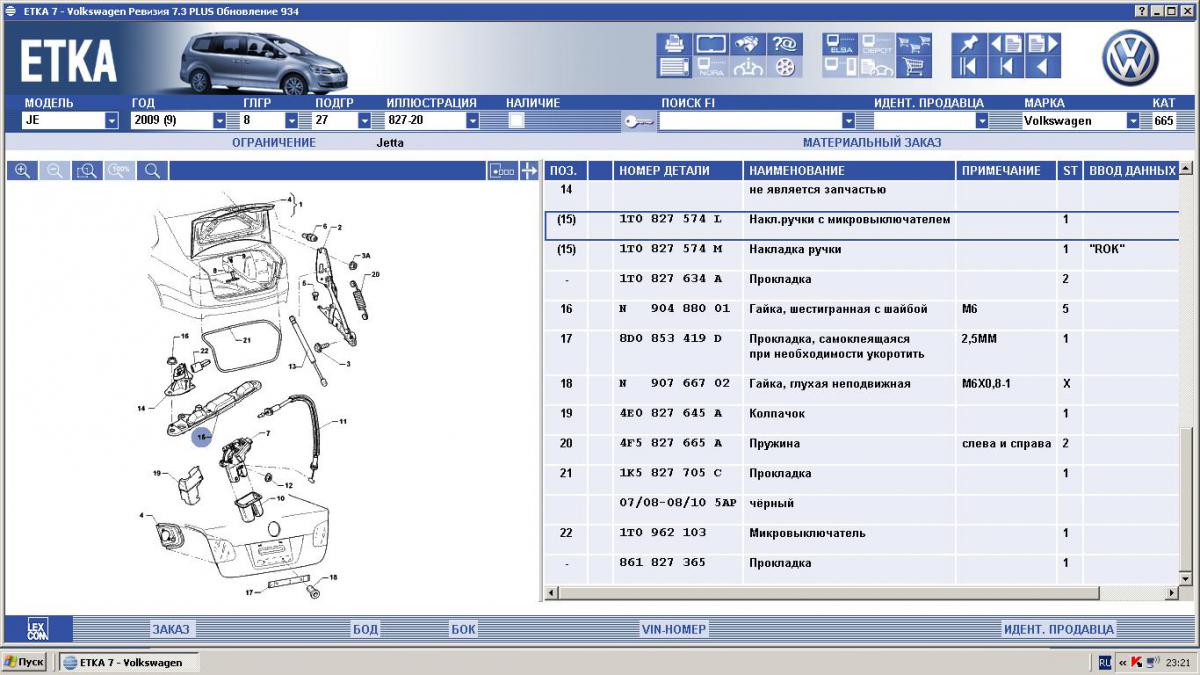Click ETKA 7 - Volkswagen taskbar item
Image resolution: width=1200 pixels, height=675 pixels.
point(127,662)
